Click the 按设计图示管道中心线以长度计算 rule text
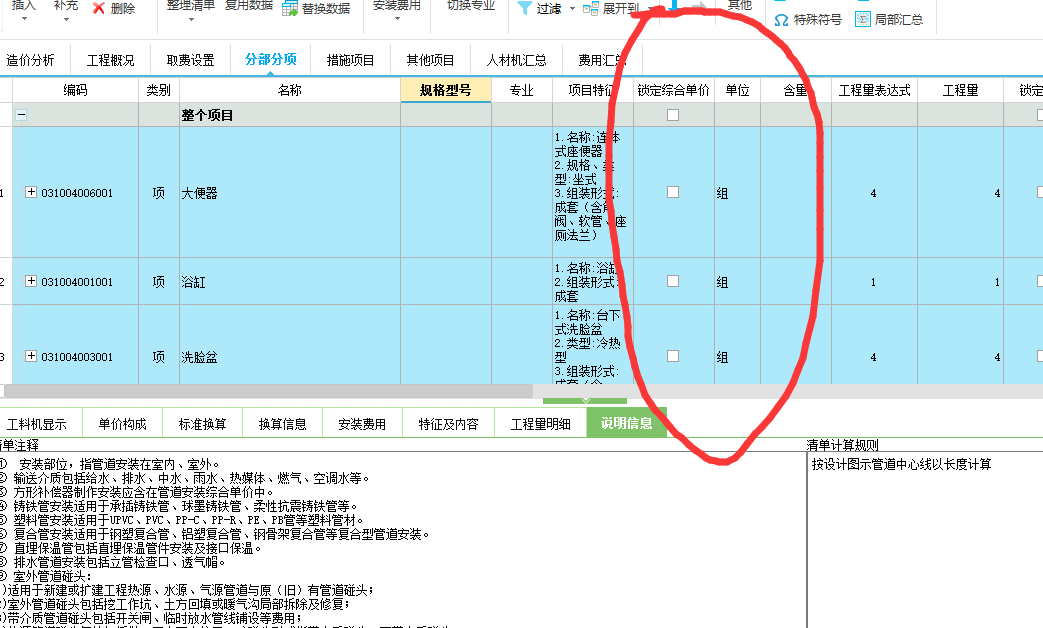This screenshot has height=628, width=1043. pyautogui.click(x=901, y=464)
